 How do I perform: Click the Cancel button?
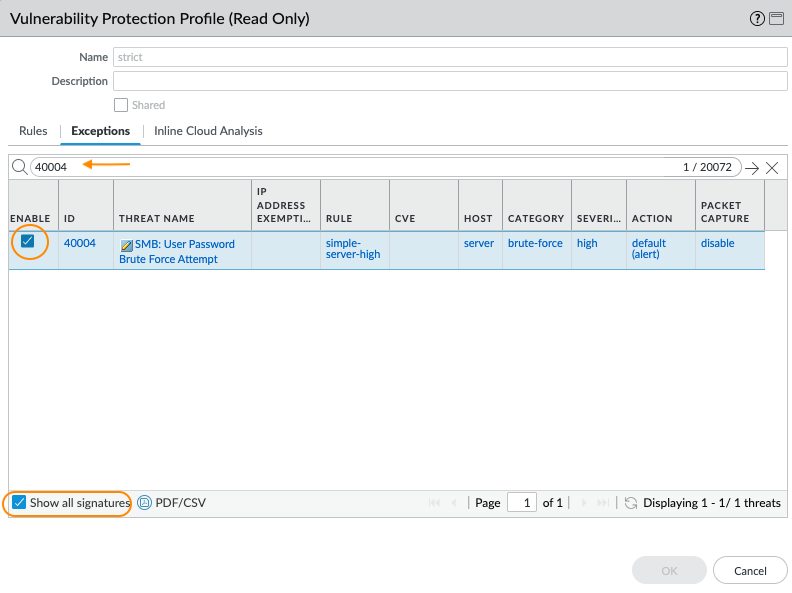coord(750,571)
